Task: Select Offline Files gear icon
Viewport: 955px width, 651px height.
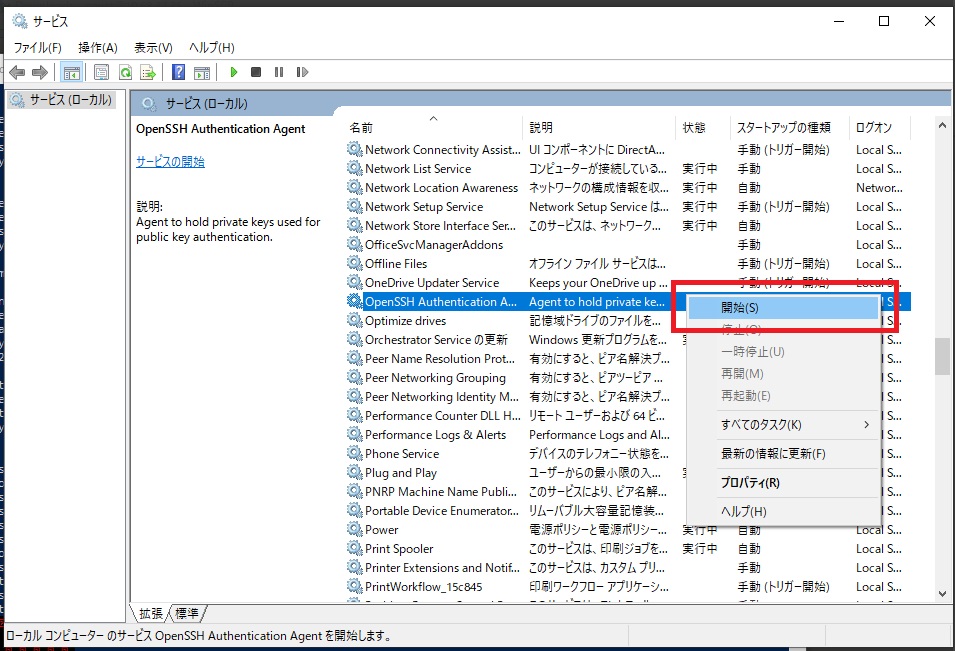Action: [x=354, y=263]
